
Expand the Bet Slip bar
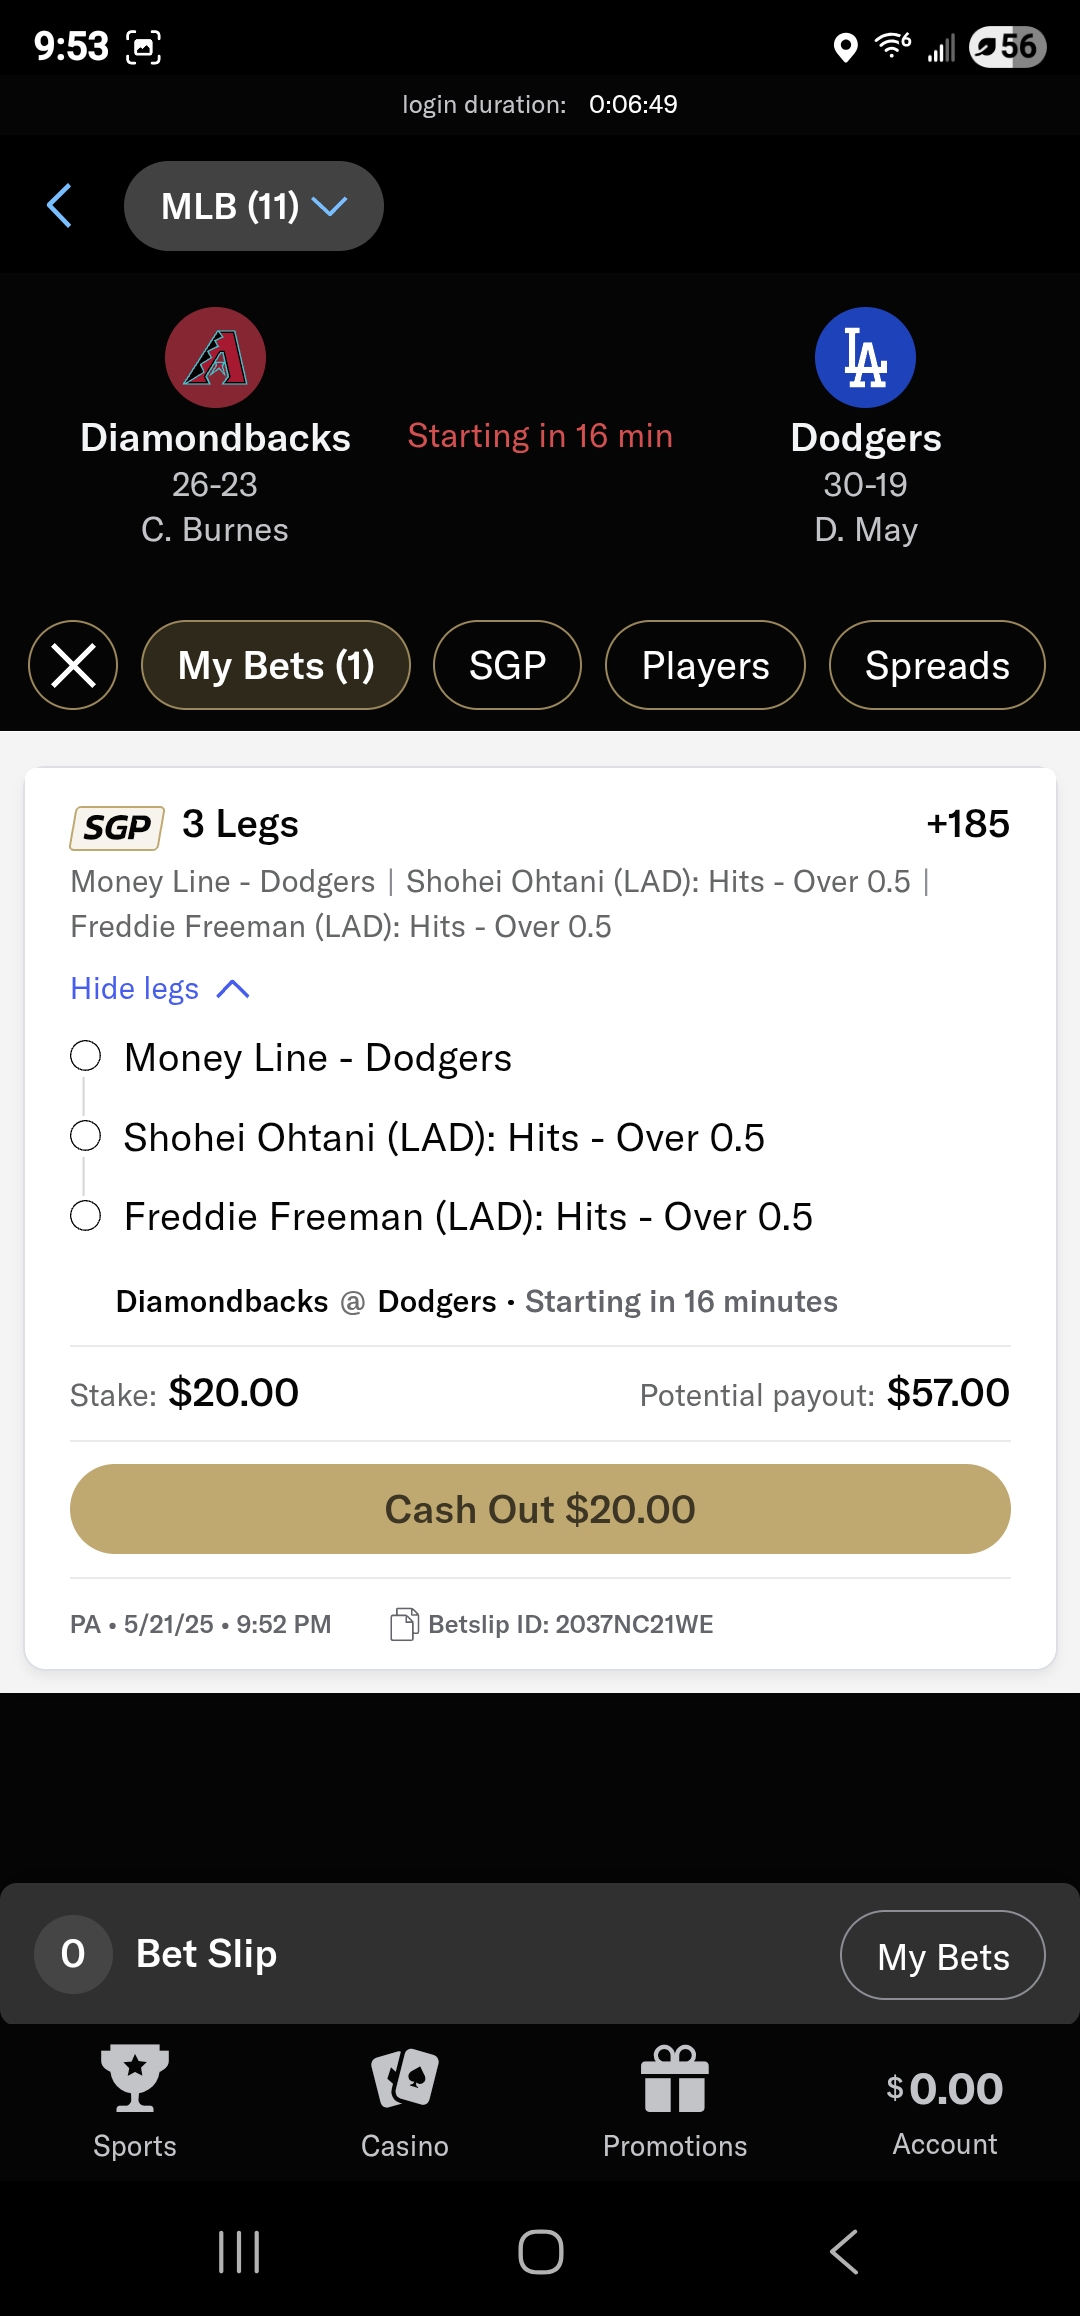[207, 1954]
